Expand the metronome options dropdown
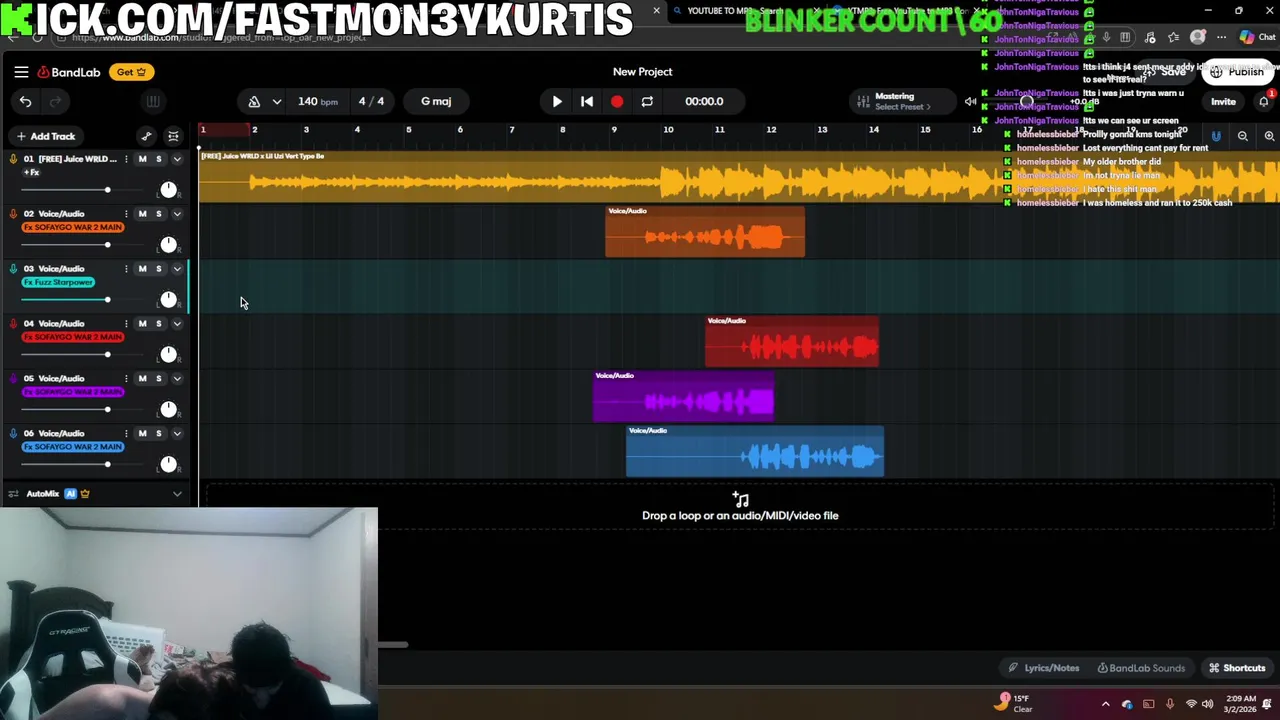 click(x=277, y=101)
